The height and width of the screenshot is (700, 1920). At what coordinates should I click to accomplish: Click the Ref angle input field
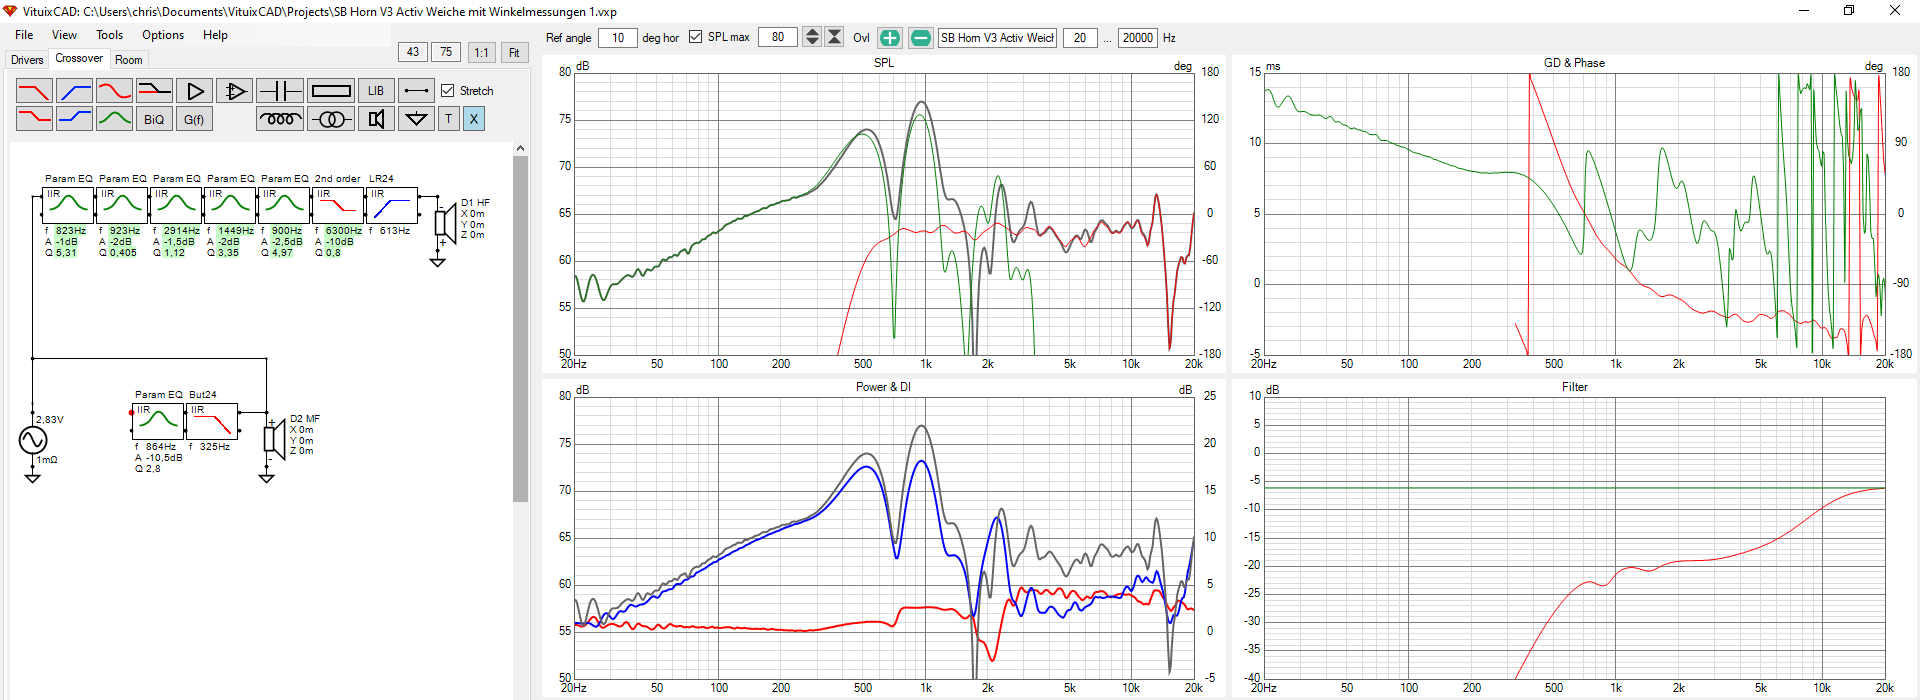click(618, 38)
